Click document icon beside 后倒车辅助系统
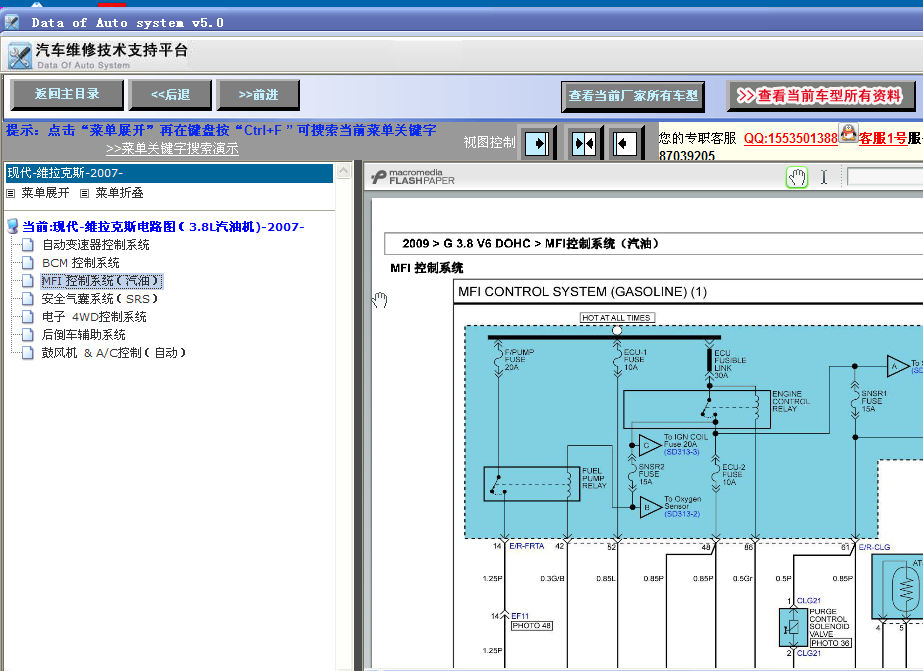Screen dimensions: 923x671 tap(28, 335)
